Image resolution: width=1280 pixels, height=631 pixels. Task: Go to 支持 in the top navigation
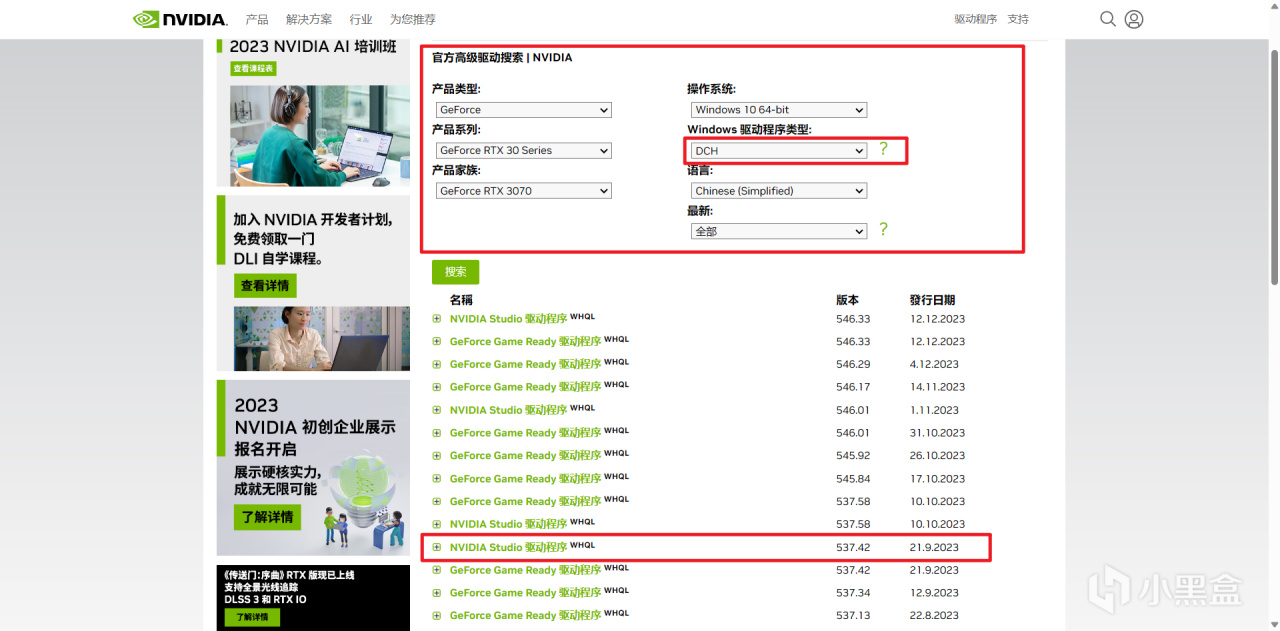click(x=1018, y=19)
